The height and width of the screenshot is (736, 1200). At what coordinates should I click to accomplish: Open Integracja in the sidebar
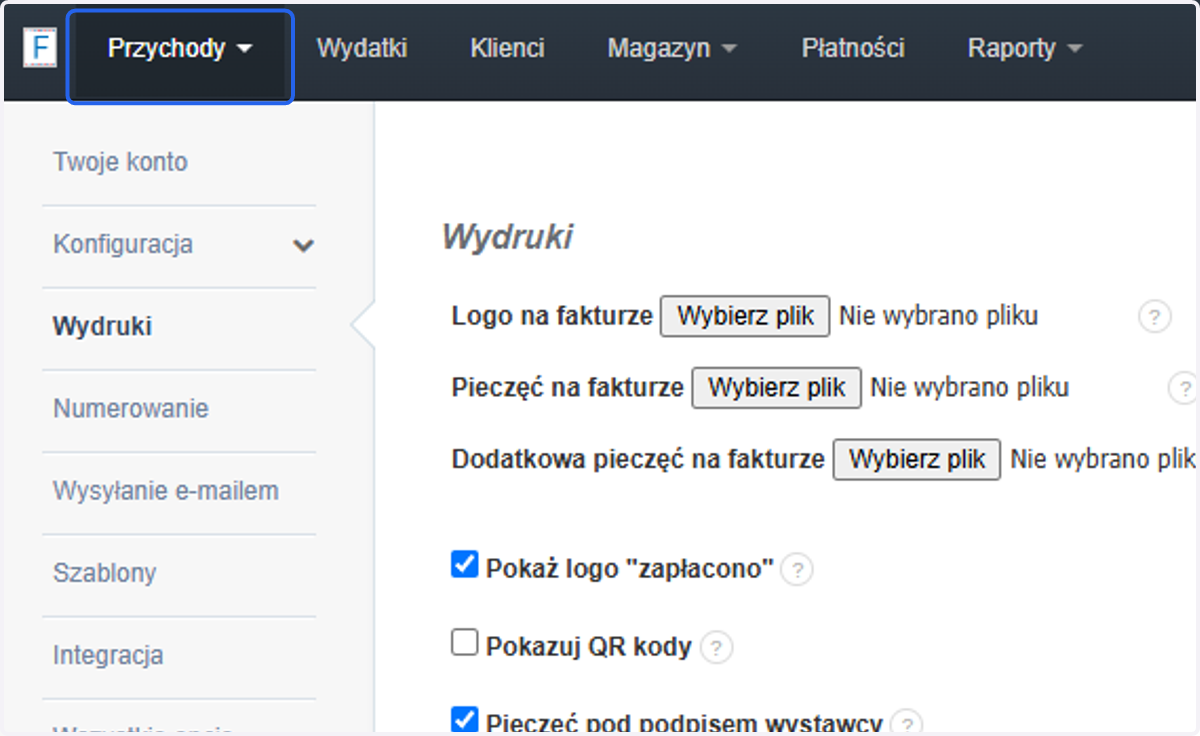pos(108,656)
